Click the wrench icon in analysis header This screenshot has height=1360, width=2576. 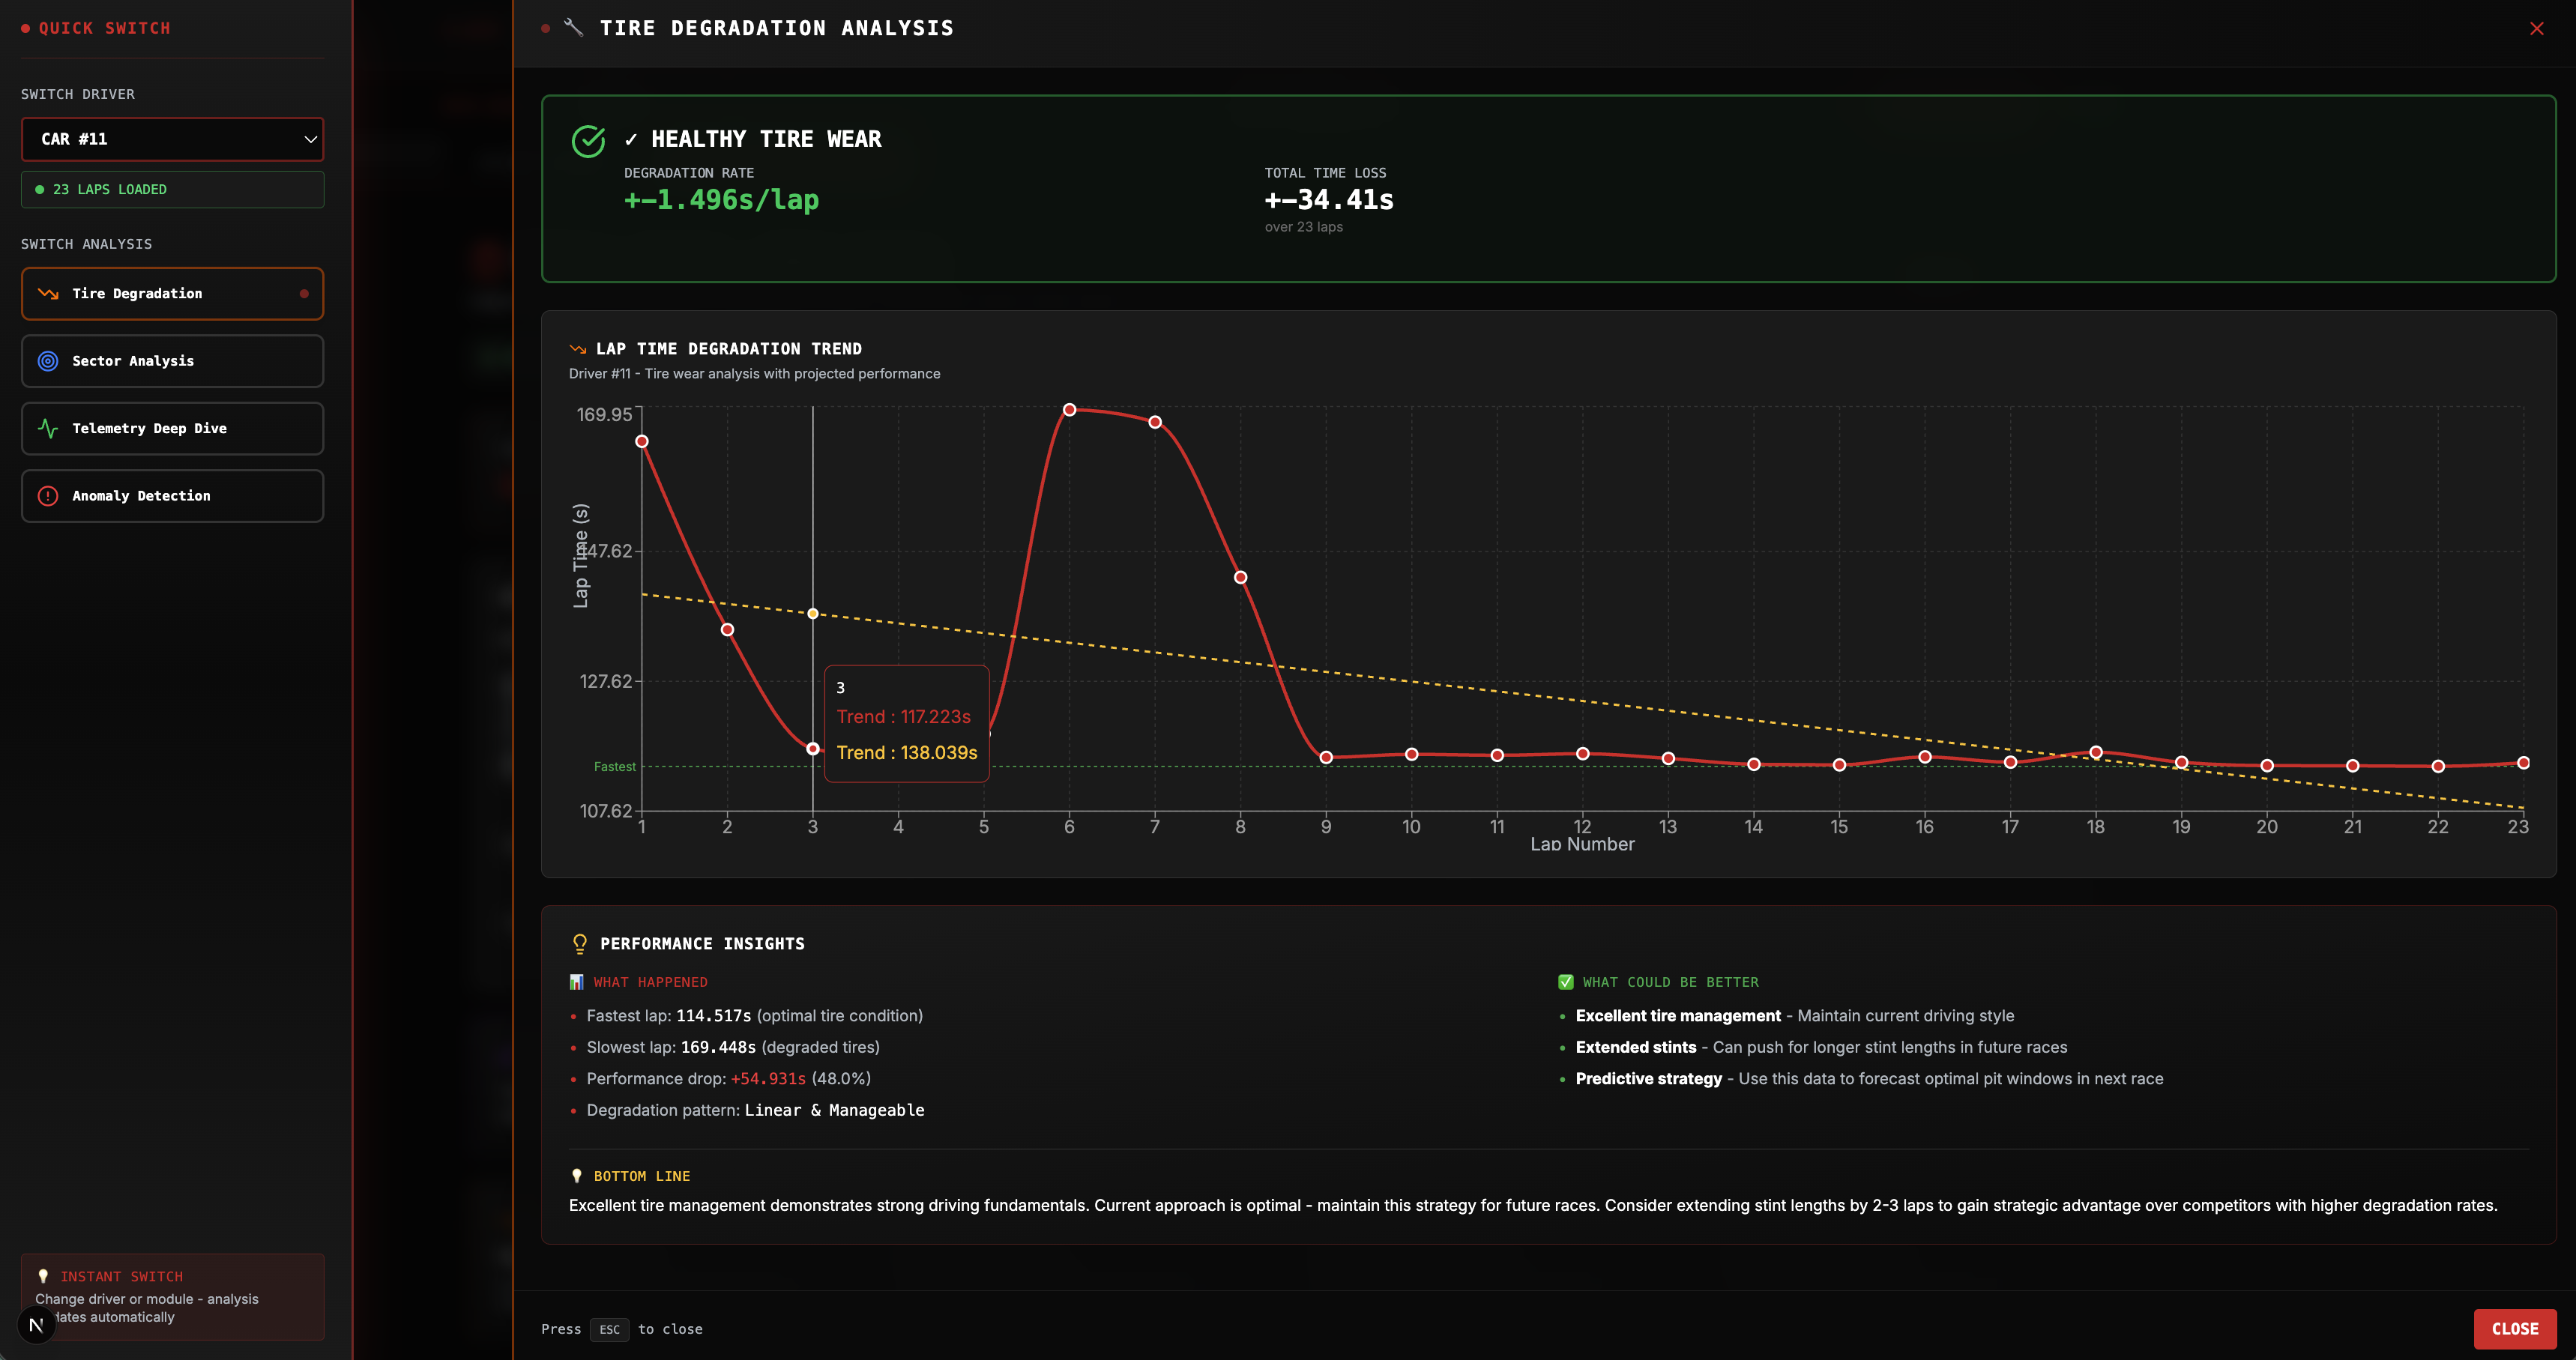click(574, 28)
